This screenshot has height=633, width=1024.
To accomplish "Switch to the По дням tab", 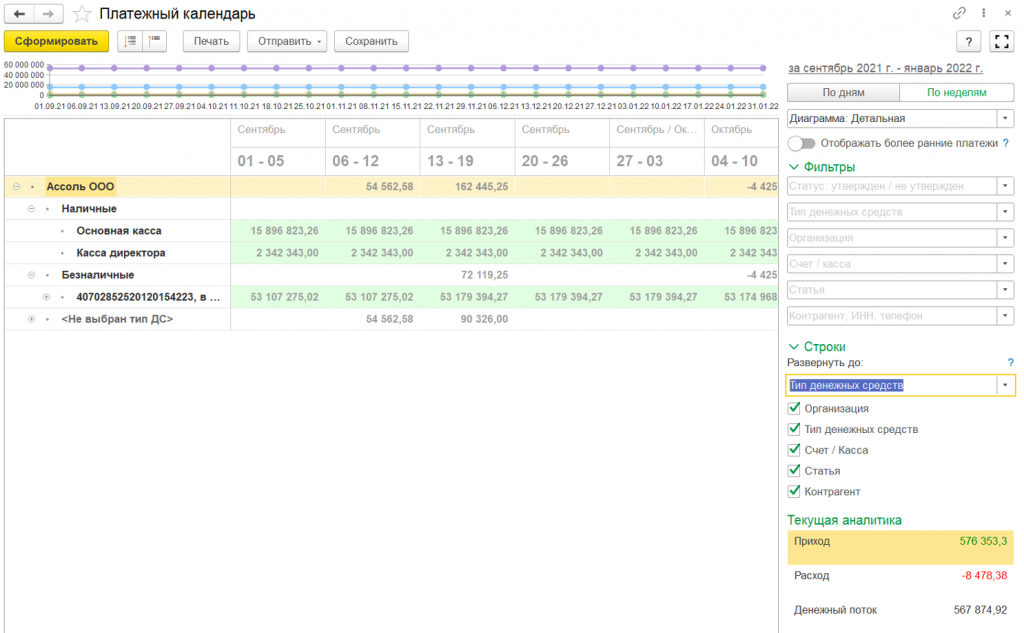I will click(843, 93).
